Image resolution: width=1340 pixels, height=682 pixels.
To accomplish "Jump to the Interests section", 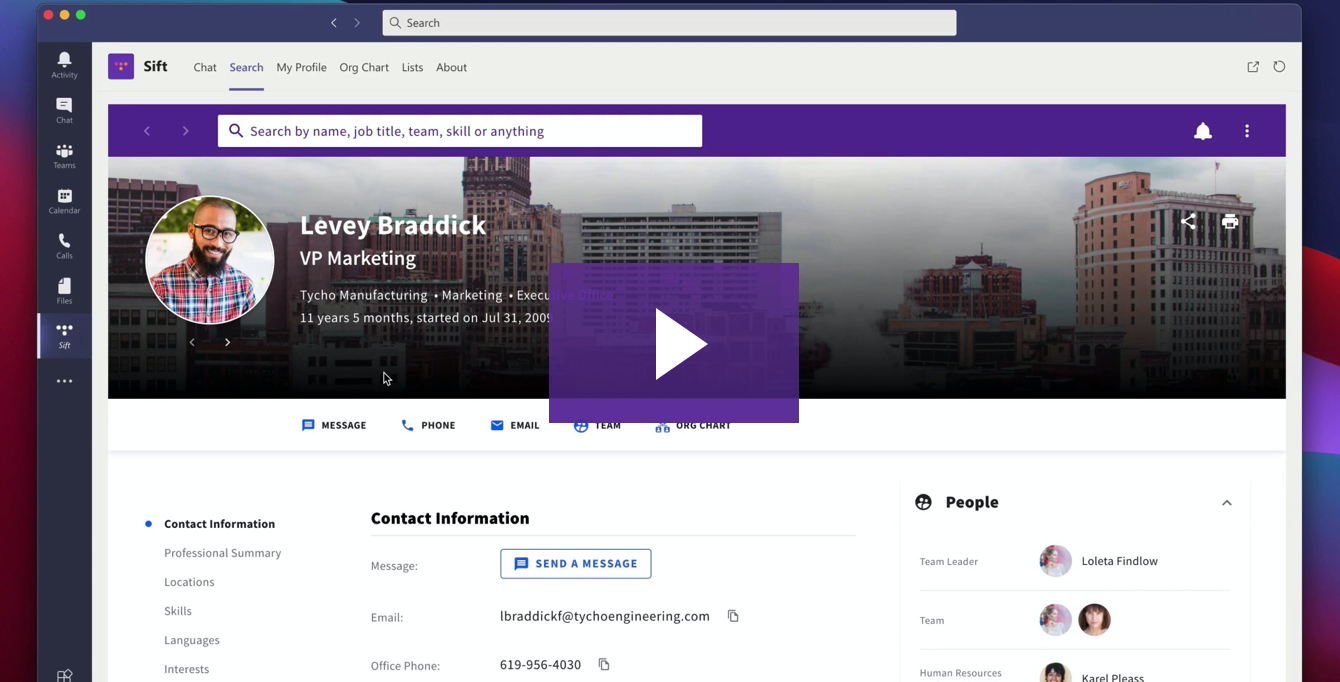I will 187,669.
